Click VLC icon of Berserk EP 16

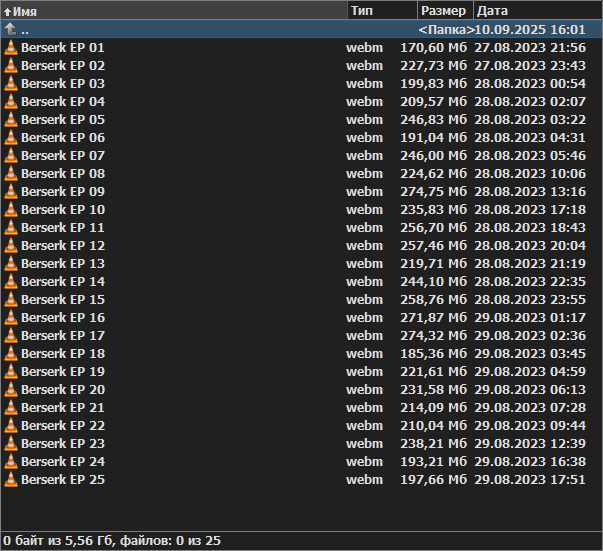tap(11, 317)
